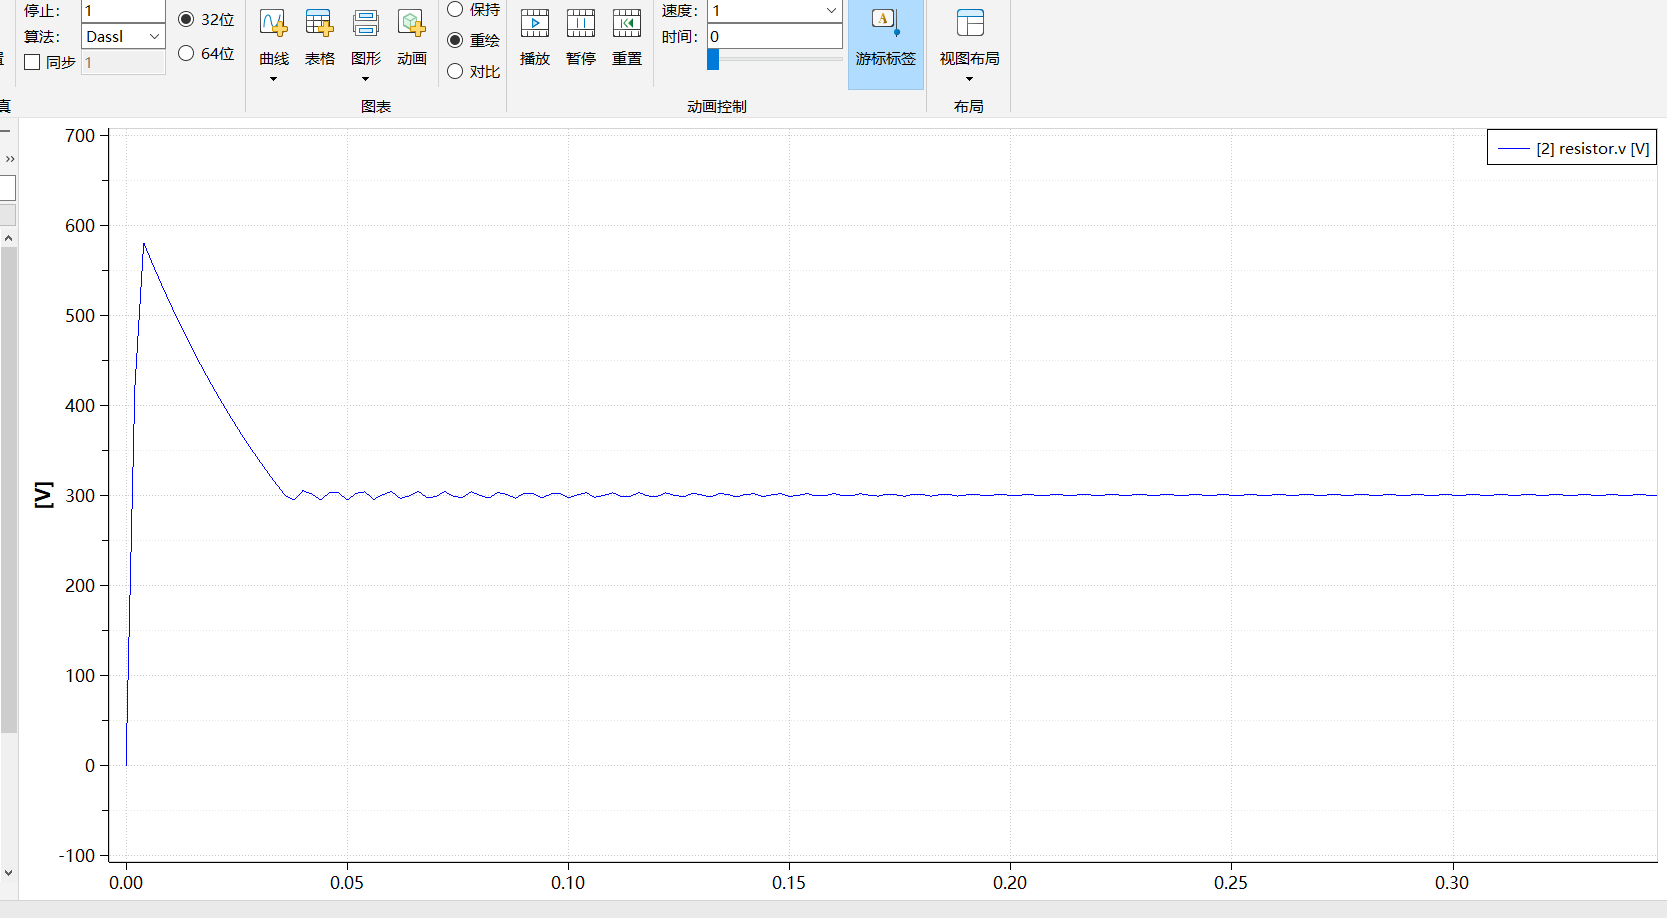The image size is (1667, 918).
Task: Click the left panel scroll down arrow
Action: [x=8, y=872]
